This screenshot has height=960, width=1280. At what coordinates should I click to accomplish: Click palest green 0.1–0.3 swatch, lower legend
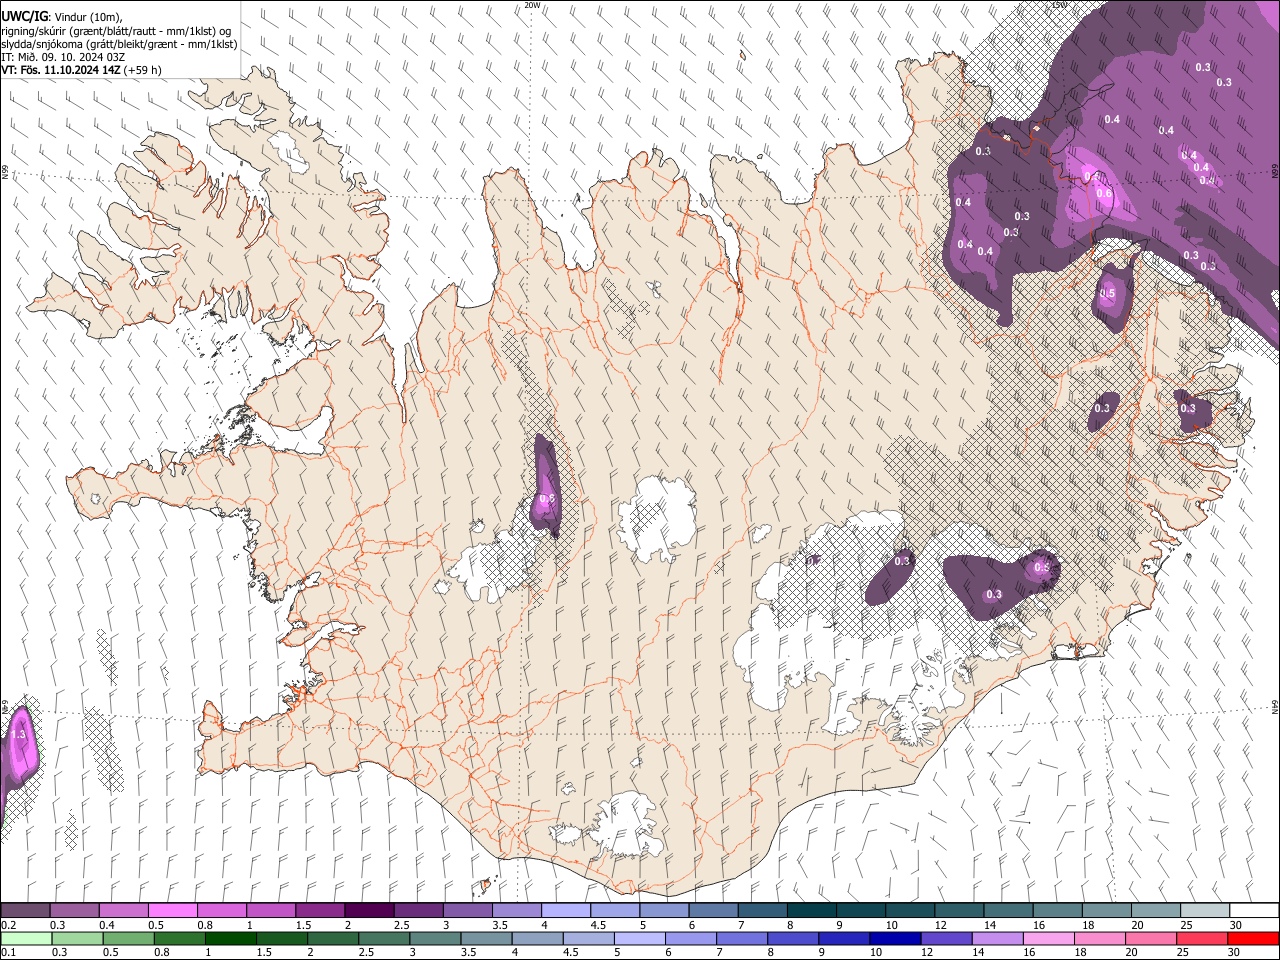tap(26, 938)
